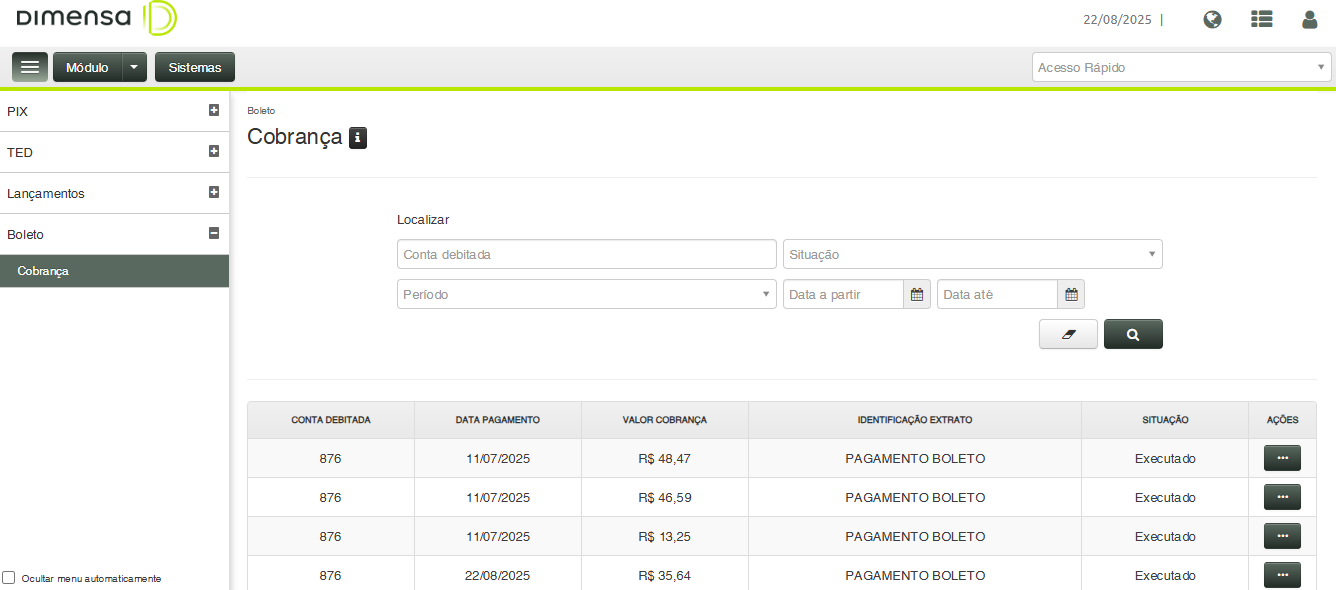Screen dimensions: 1336x590
Task: Open the Módulo dropdown menu
Action: click(x=133, y=66)
